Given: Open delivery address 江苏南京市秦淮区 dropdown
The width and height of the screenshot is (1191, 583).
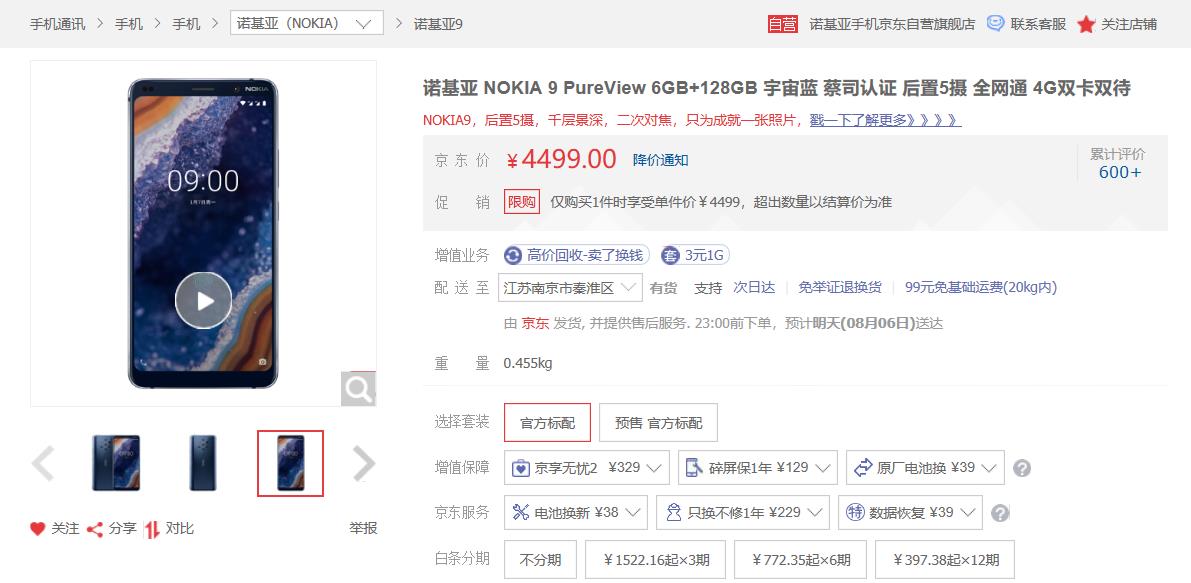Looking at the screenshot, I should (570, 288).
